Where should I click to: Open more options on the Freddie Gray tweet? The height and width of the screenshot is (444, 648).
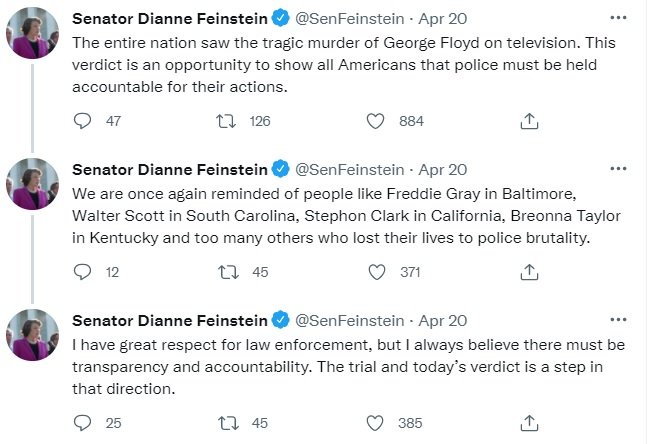(x=620, y=170)
